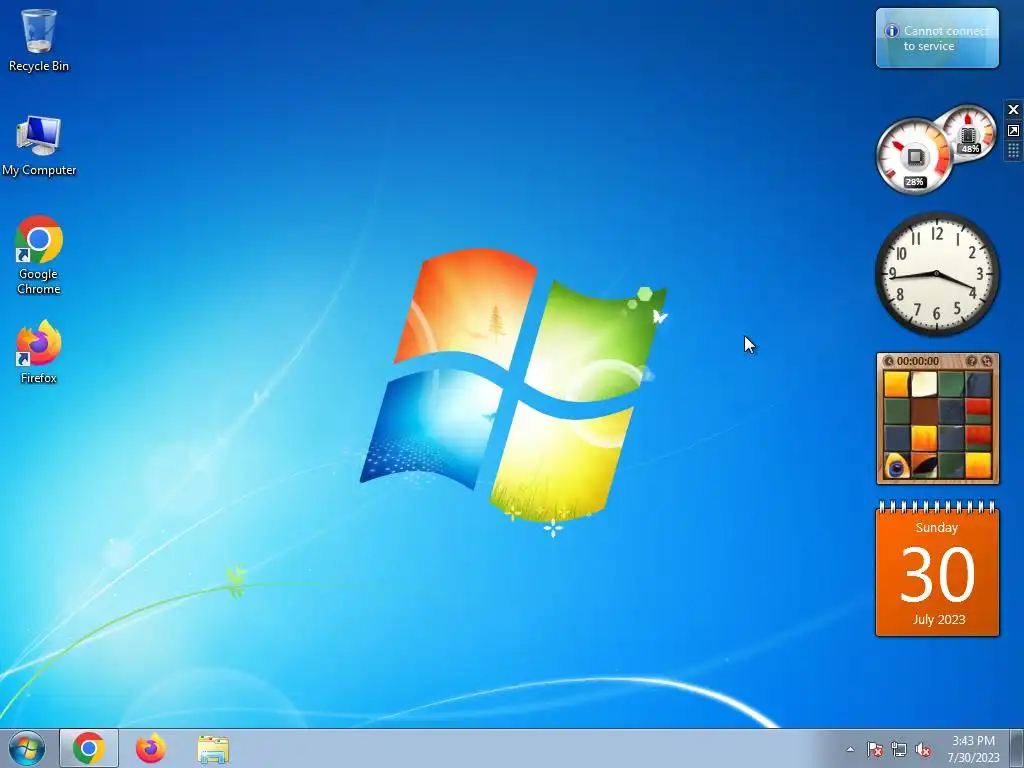The width and height of the screenshot is (1024, 768).
Task: Open Chrome from the taskbar
Action: click(x=89, y=748)
